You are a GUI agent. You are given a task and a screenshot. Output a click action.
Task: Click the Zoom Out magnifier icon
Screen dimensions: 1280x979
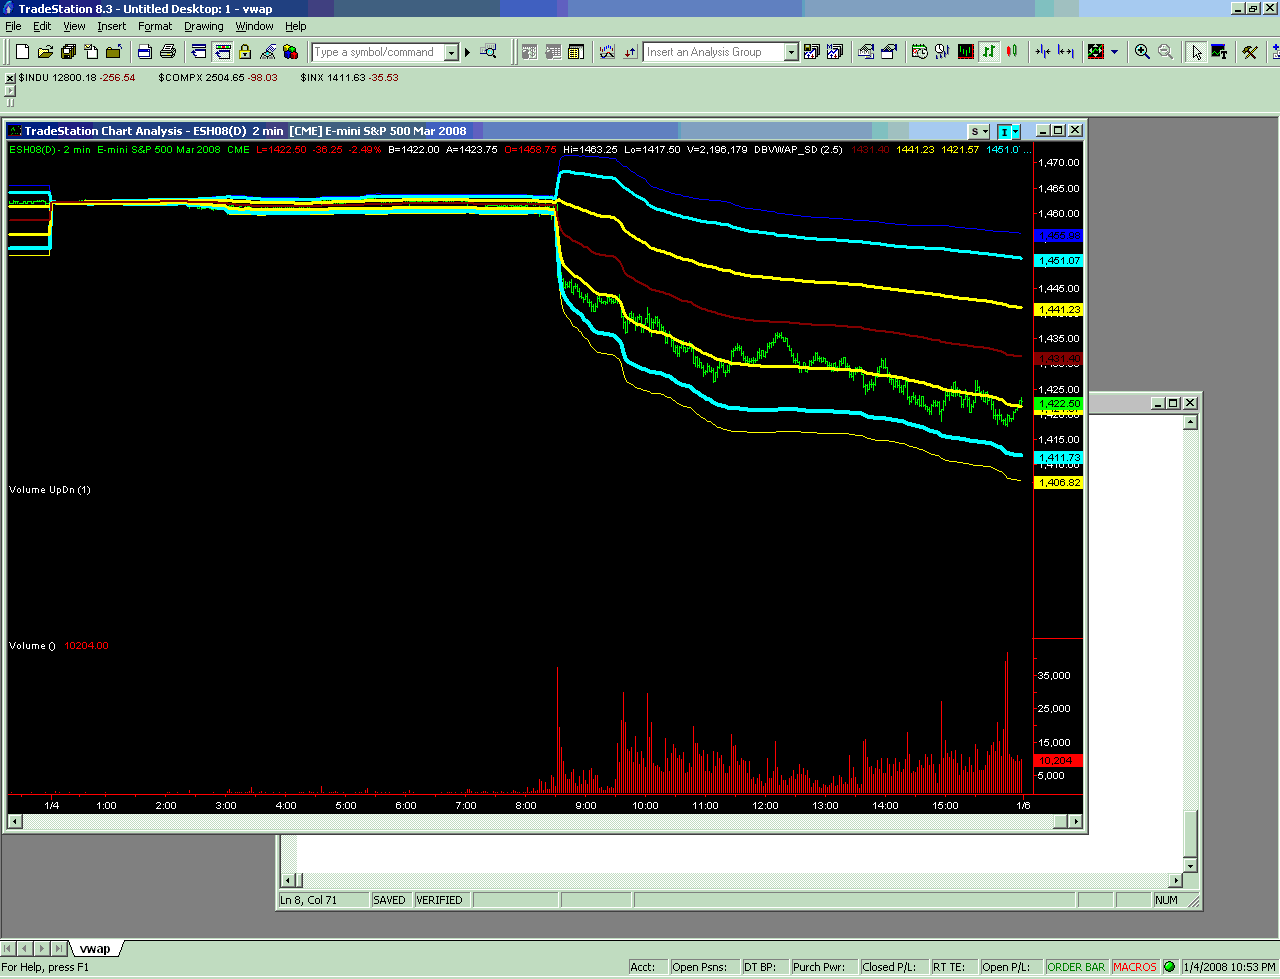pyautogui.click(x=1165, y=52)
